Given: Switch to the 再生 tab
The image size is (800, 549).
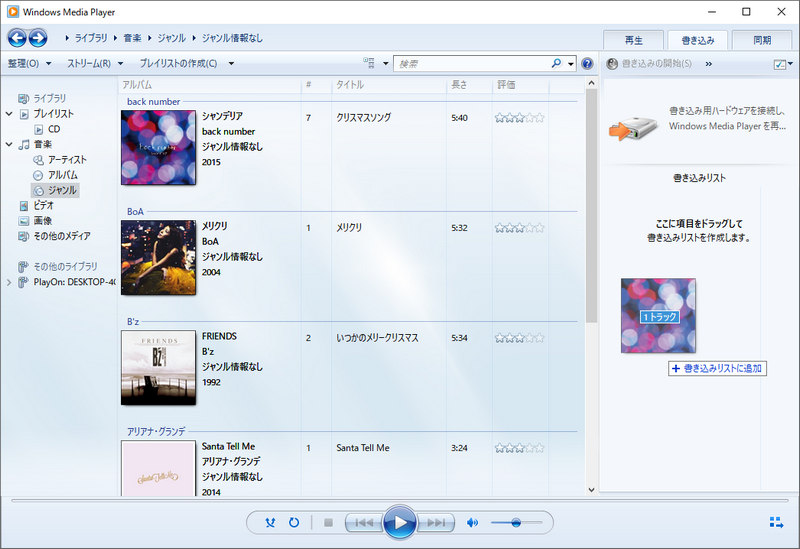Looking at the screenshot, I should (633, 40).
